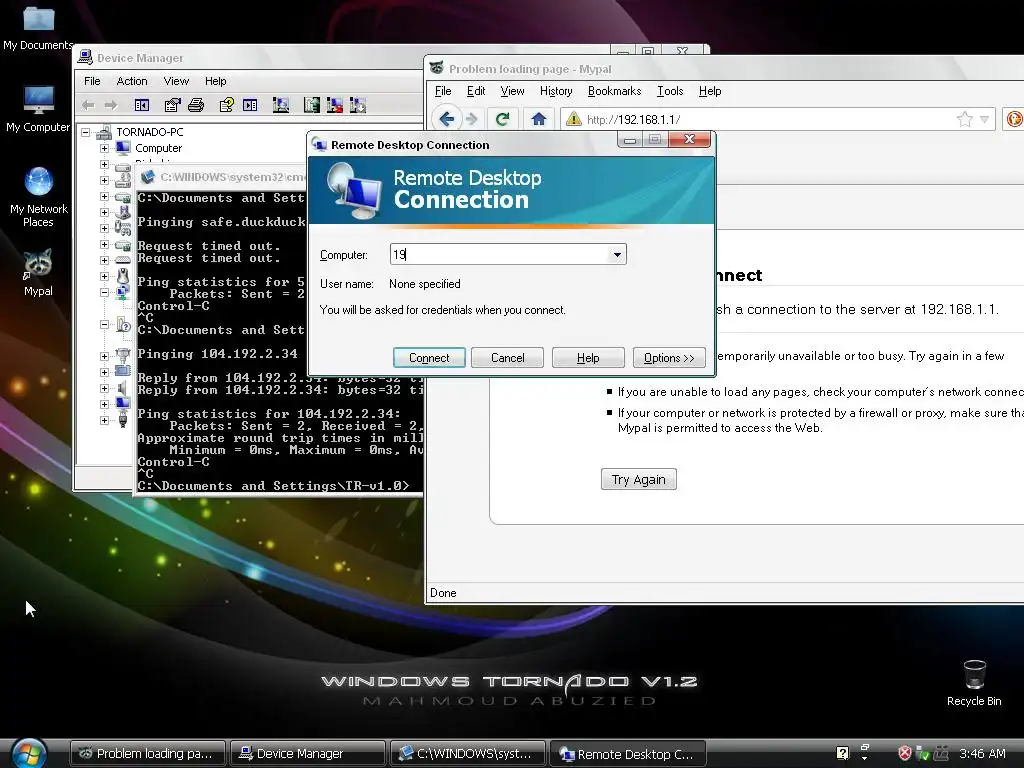
Task: Reload the page in Mypal
Action: 502,119
